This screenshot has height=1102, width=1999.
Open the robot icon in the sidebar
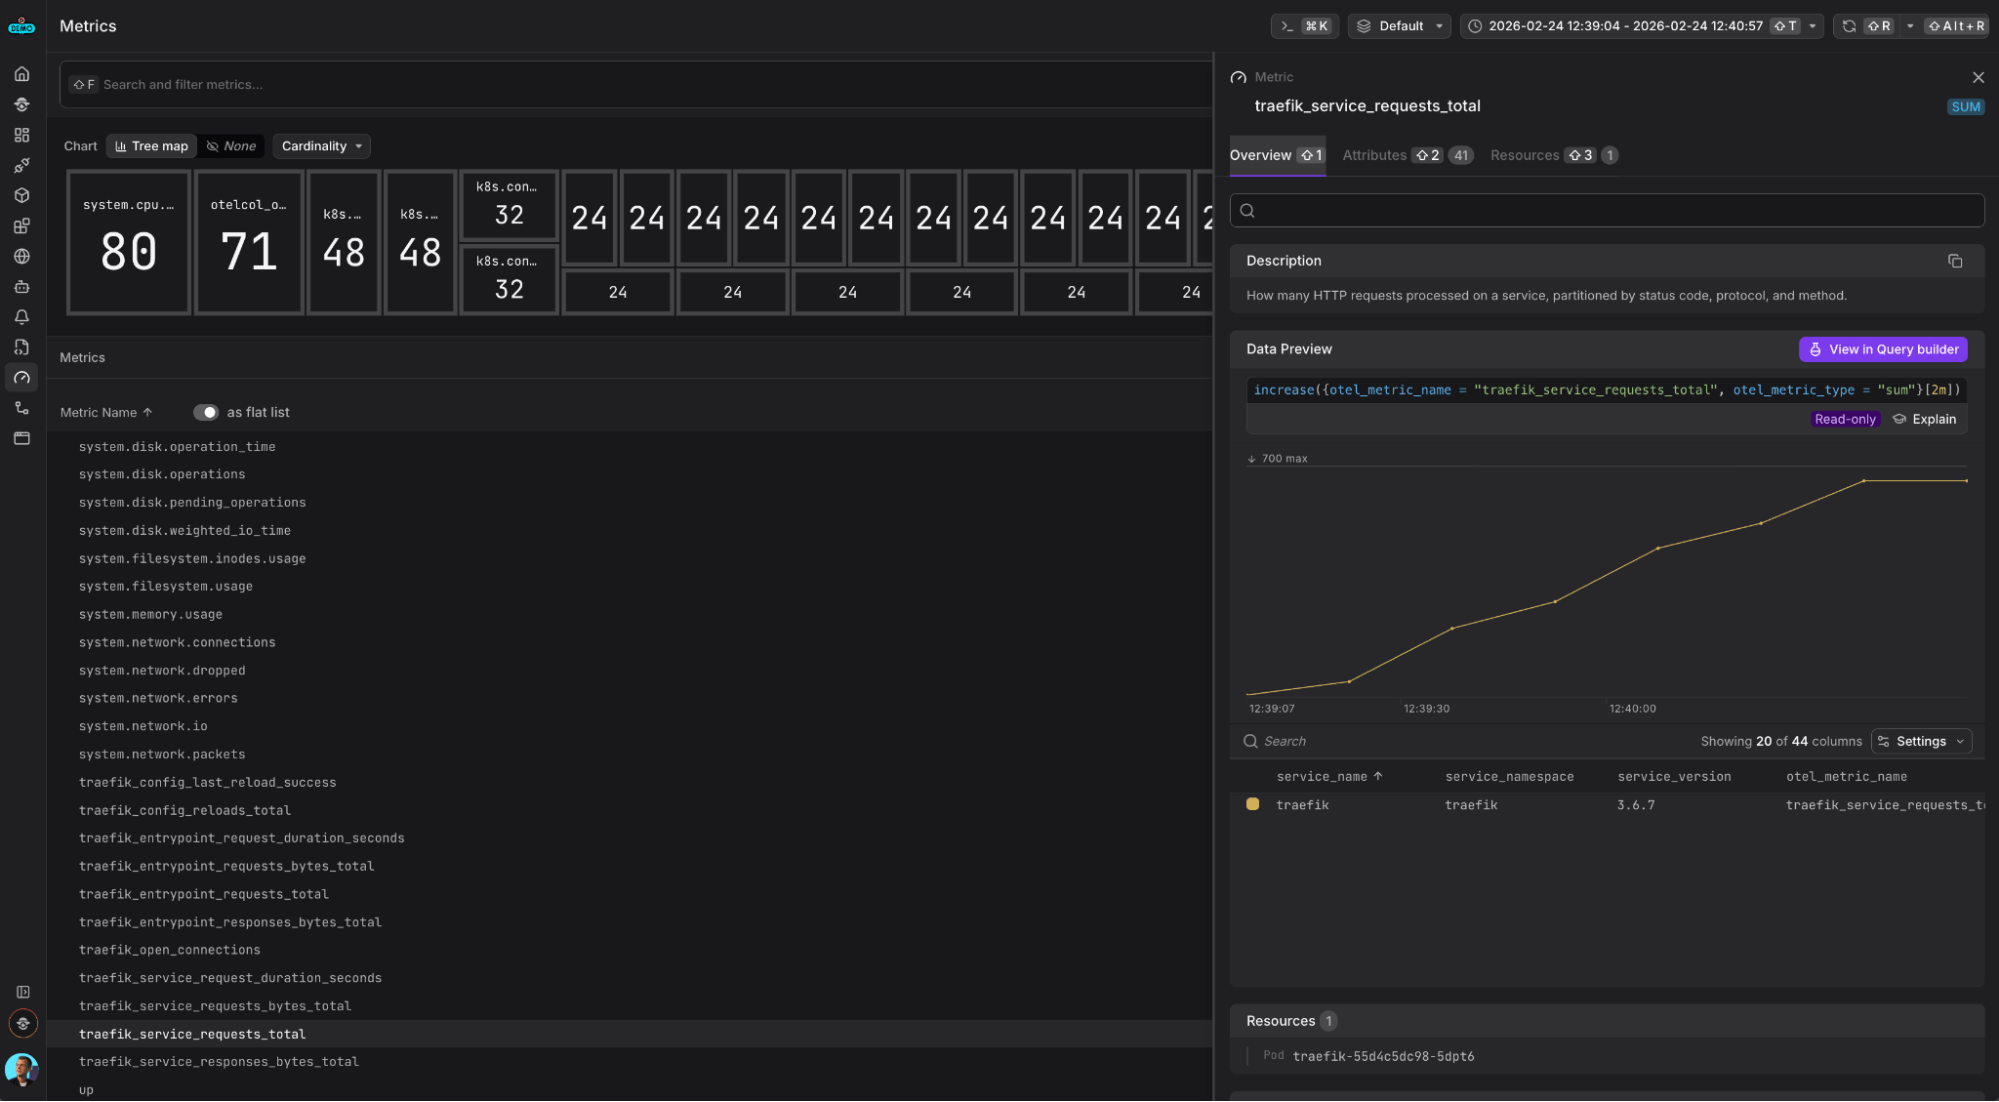click(22, 287)
